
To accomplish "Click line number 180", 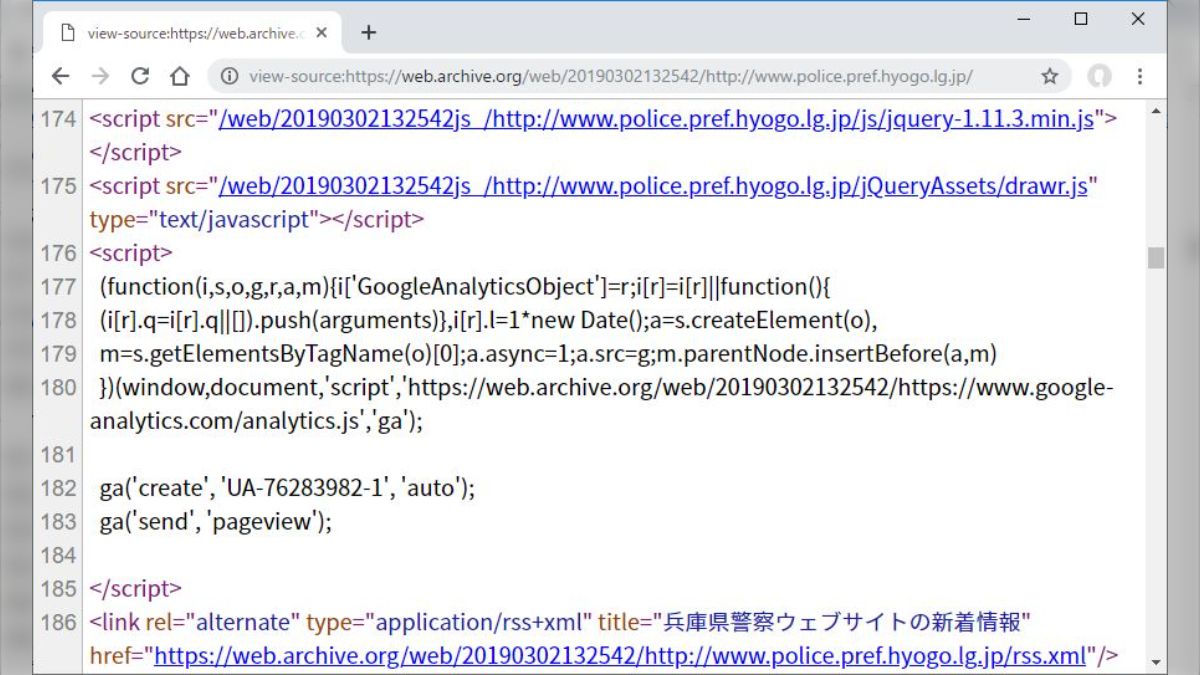I will tap(58, 387).
